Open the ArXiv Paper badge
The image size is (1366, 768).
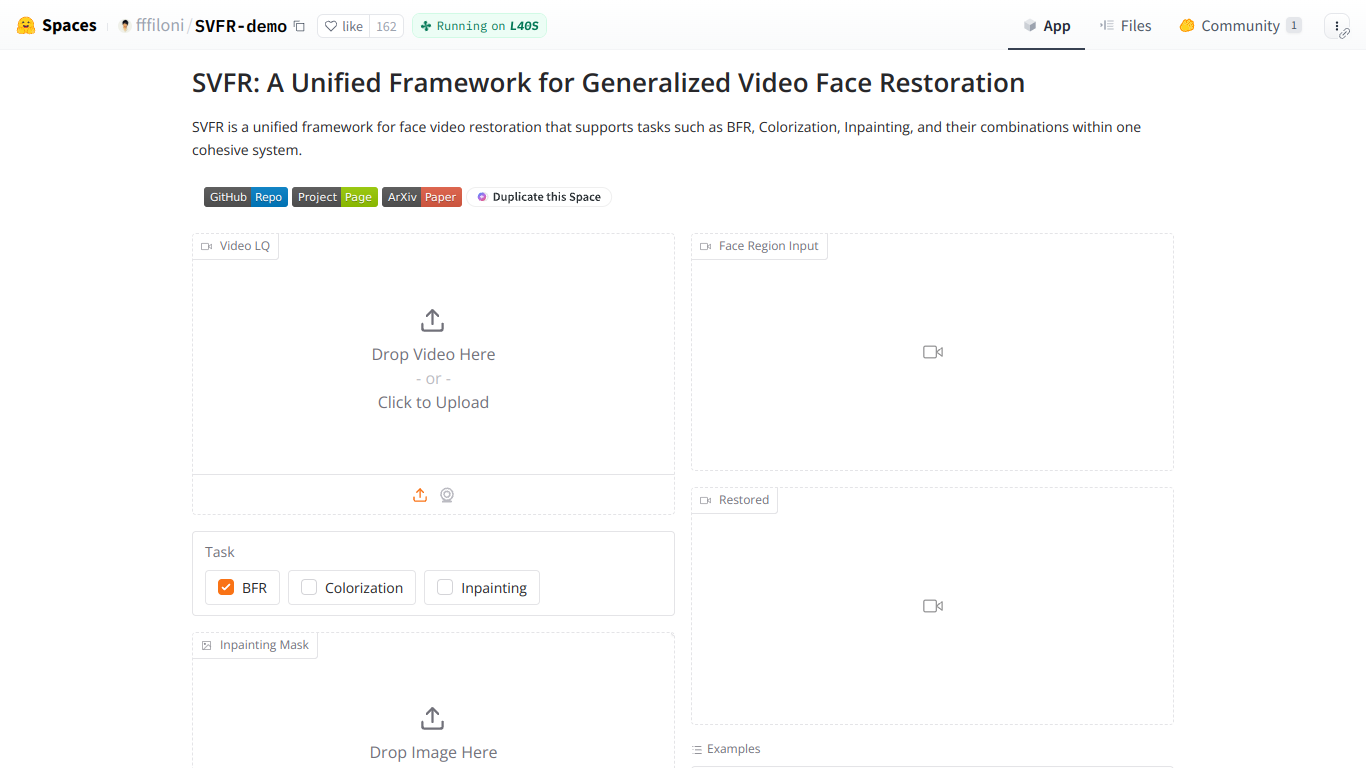(422, 197)
